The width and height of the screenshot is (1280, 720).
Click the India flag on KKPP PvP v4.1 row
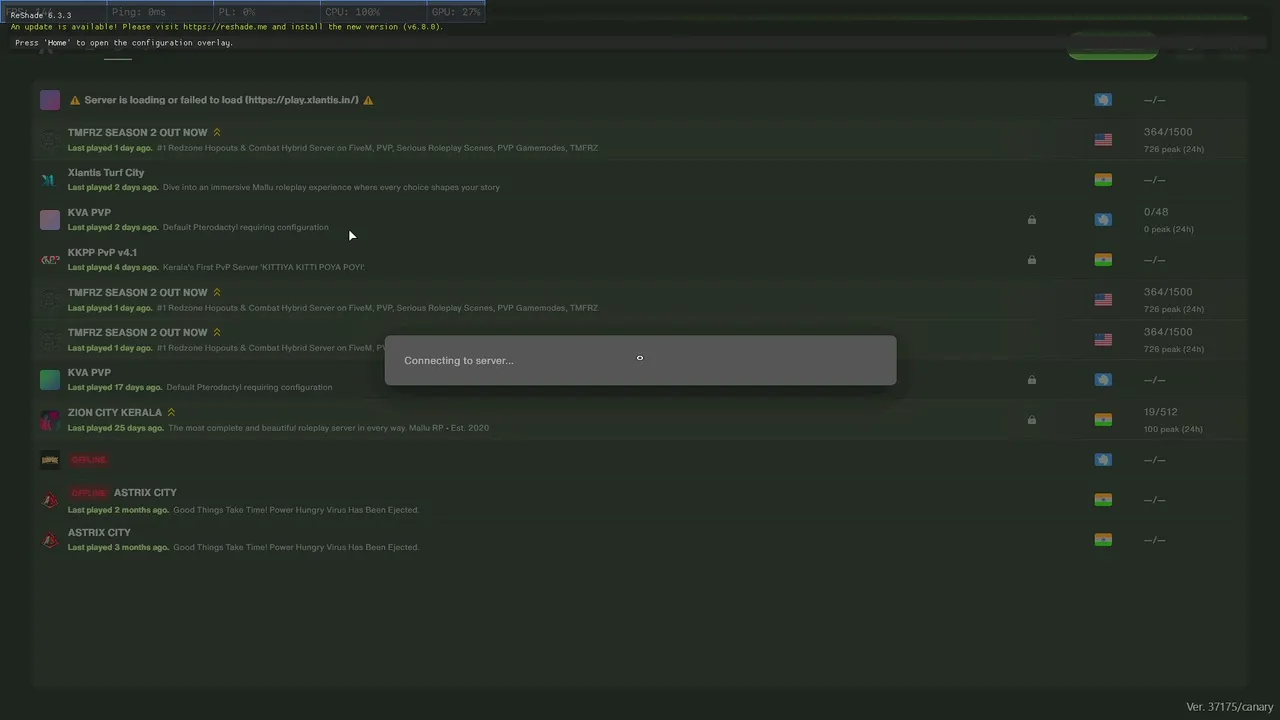1103,260
